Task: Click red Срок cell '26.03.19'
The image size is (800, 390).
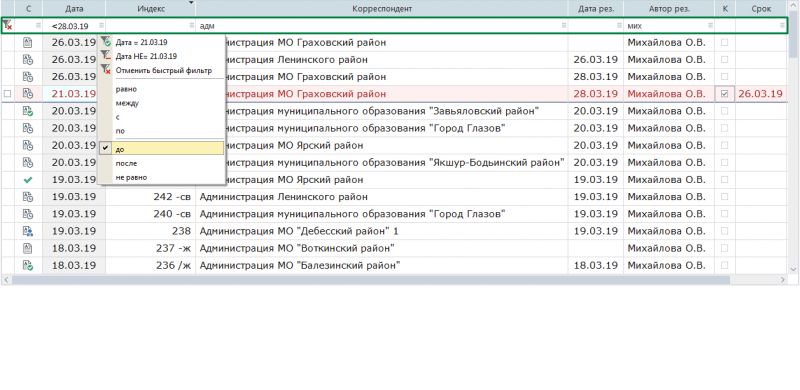Action: click(x=760, y=94)
